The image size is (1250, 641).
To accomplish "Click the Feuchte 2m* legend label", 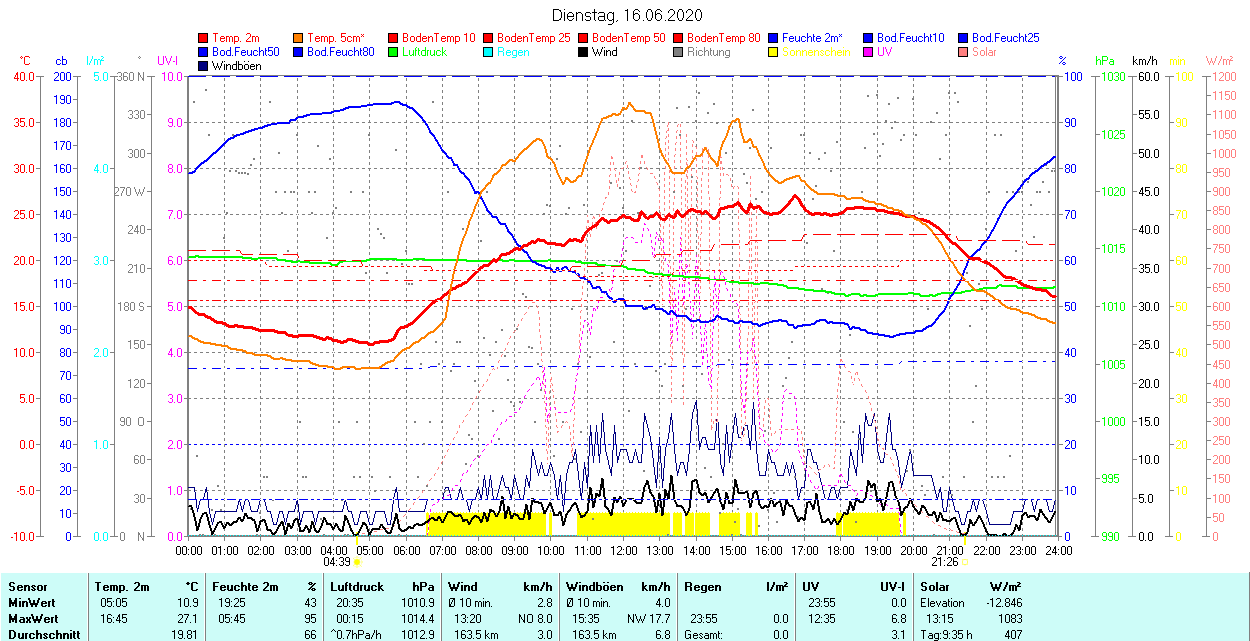I will pos(814,38).
